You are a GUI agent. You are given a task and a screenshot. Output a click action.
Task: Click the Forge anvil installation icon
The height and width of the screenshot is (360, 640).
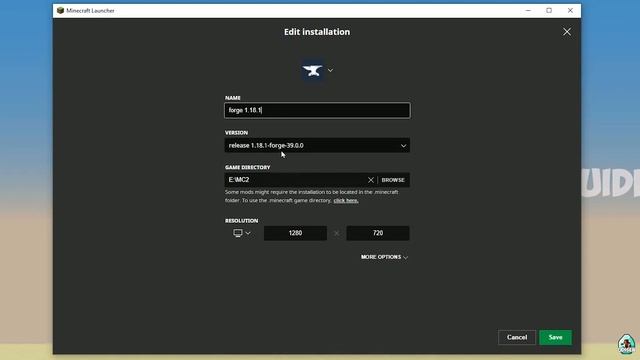coord(313,71)
